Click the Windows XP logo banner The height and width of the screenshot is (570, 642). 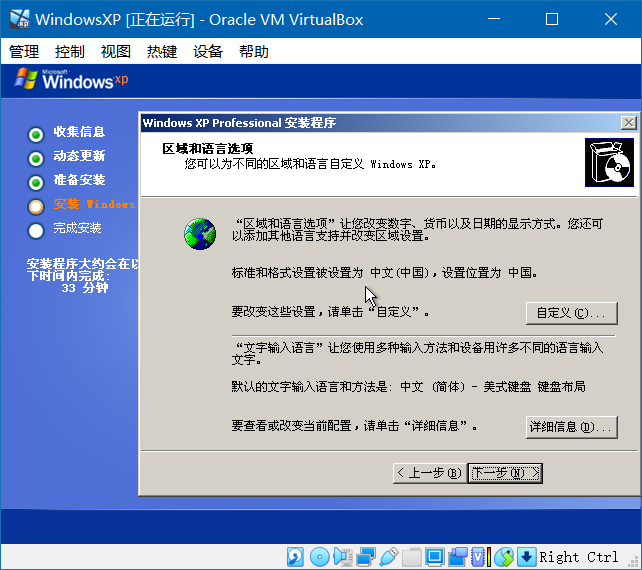tap(71, 79)
